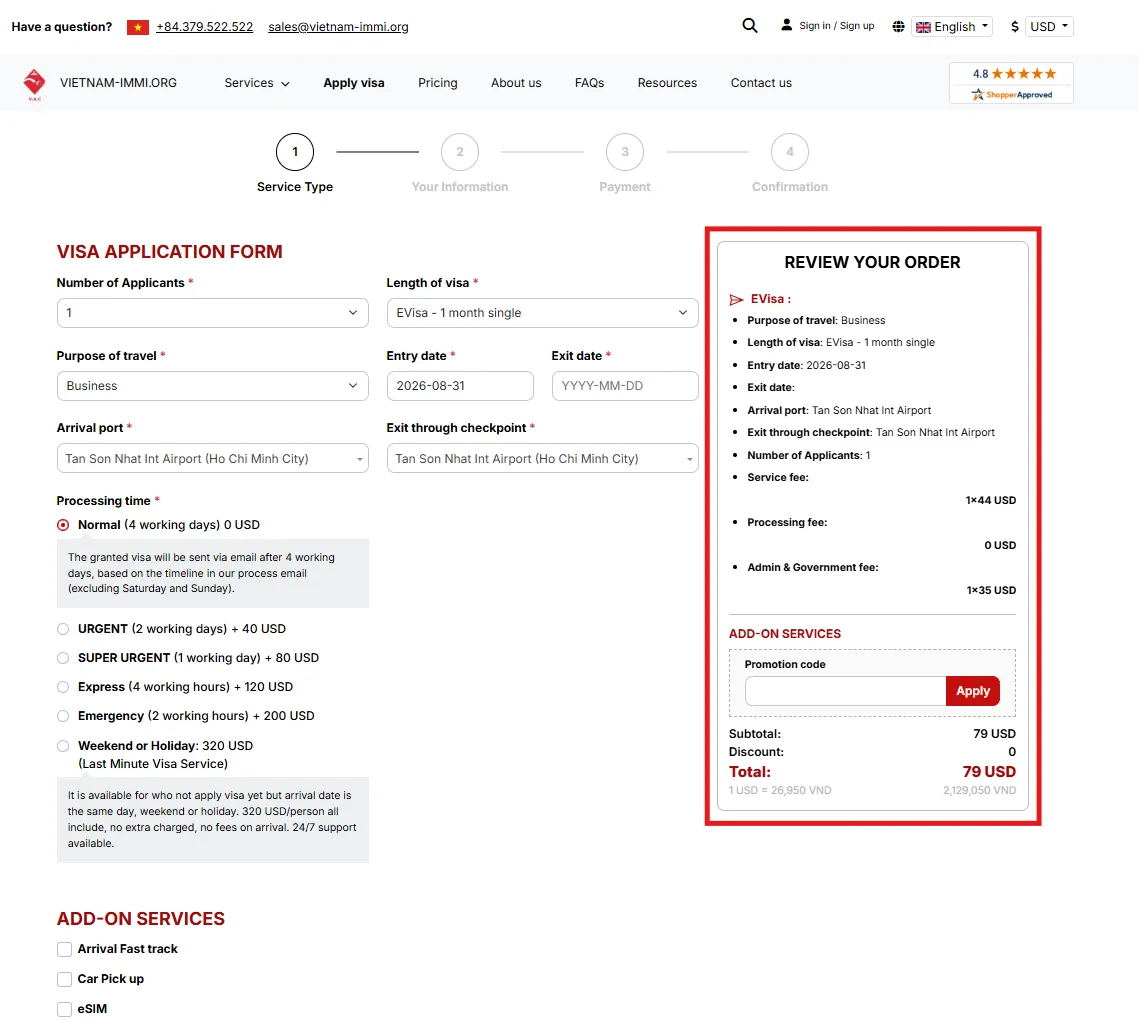
Task: Expand the Services menu
Action: click(257, 83)
